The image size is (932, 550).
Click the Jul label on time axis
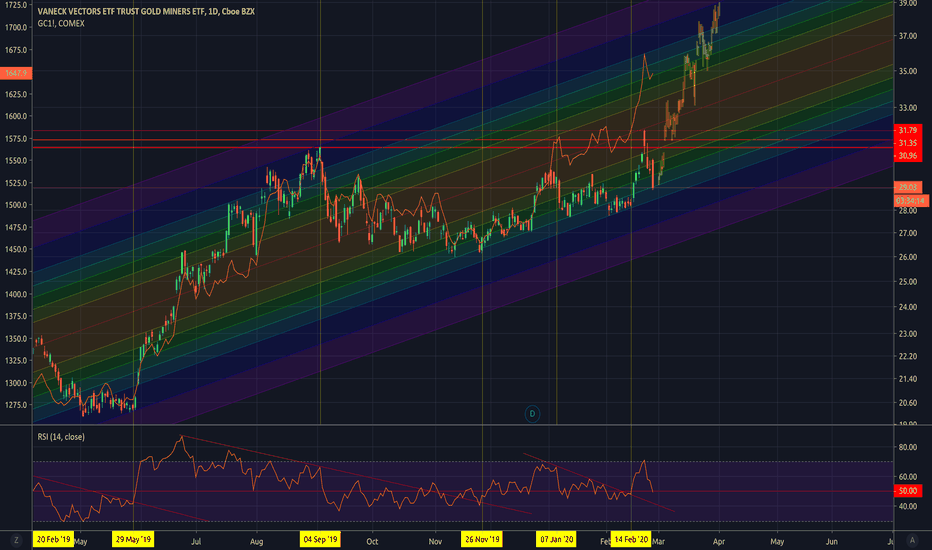pos(196,542)
